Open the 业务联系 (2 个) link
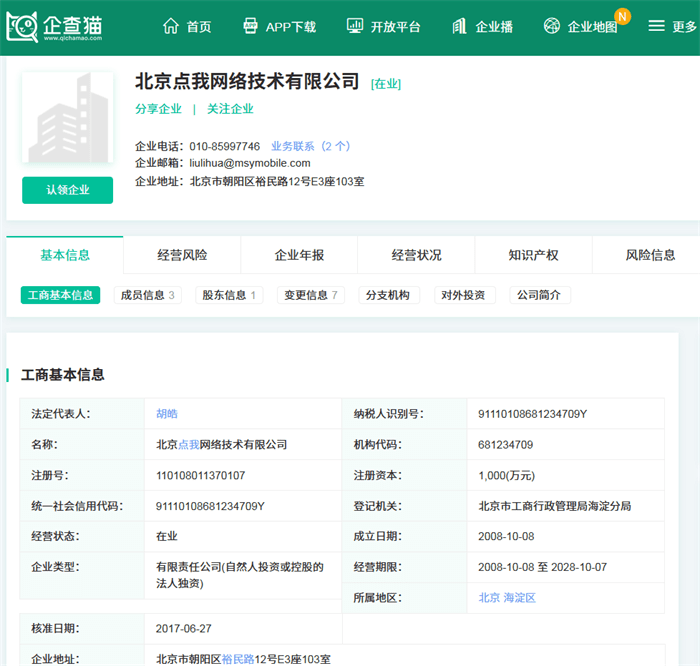700x666 pixels. 311,146
